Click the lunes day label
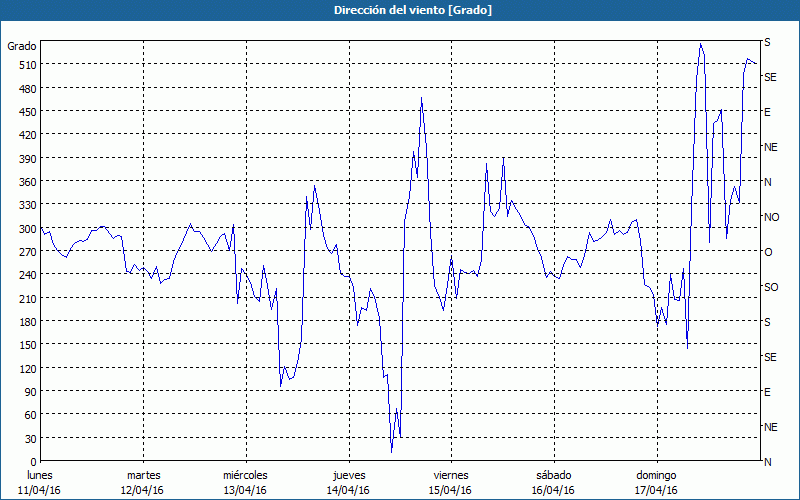Screen dimensions: 800x500 click(x=40, y=475)
